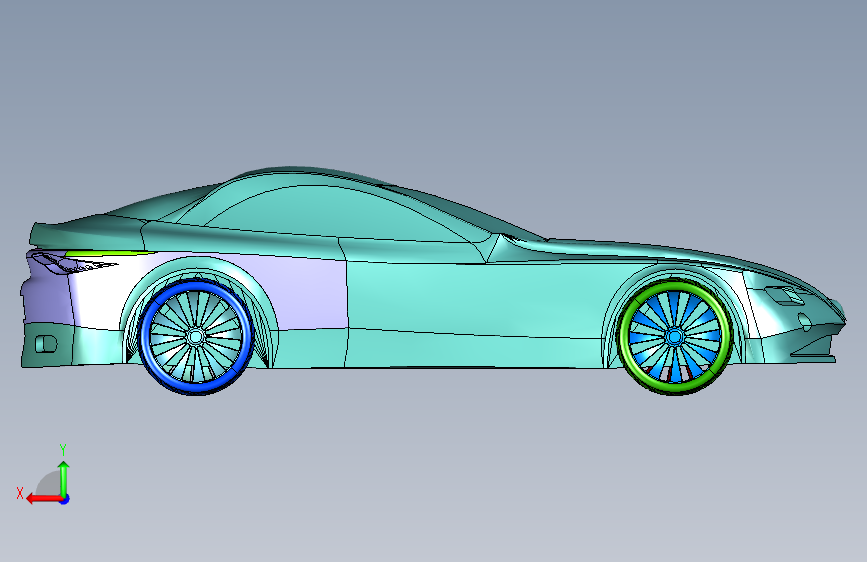Image resolution: width=867 pixels, height=562 pixels.
Task: Click the blue Z axis origin dot
Action: (x=65, y=499)
